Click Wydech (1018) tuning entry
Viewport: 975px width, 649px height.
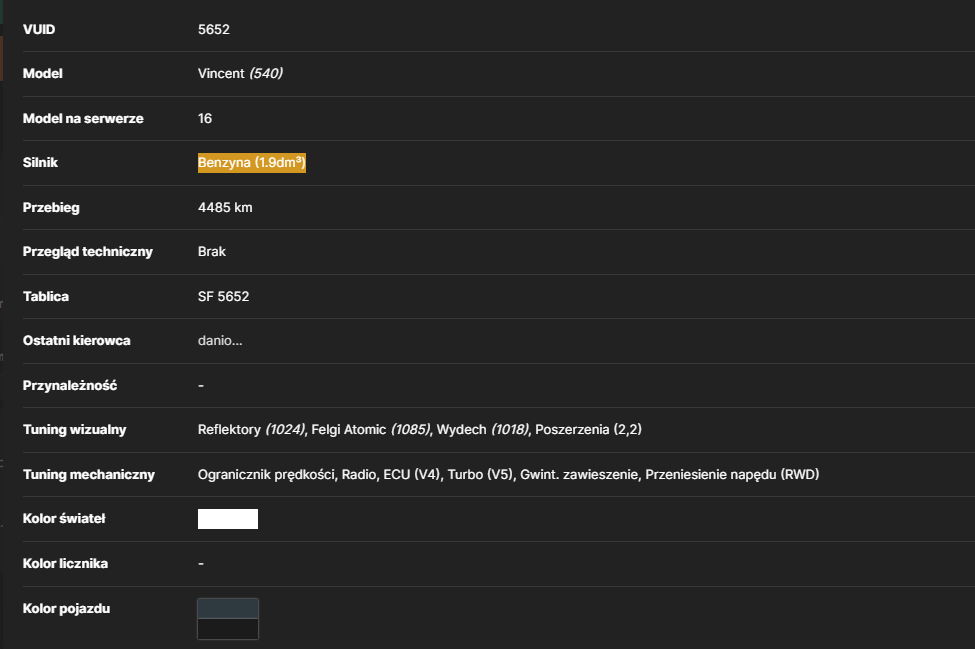(x=483, y=430)
